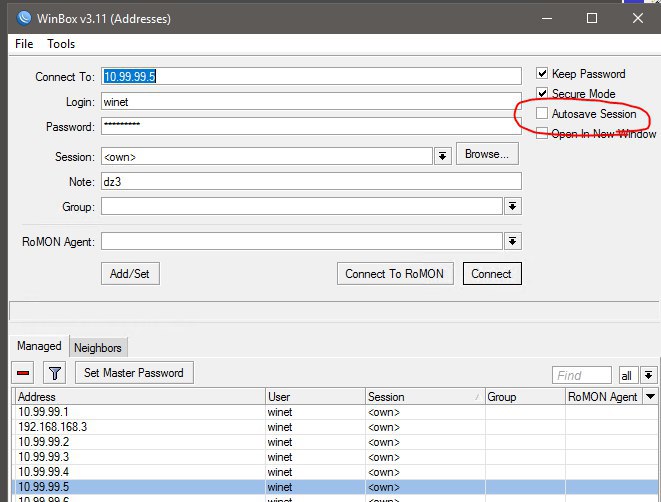Switch to the Managed tab

[39, 346]
